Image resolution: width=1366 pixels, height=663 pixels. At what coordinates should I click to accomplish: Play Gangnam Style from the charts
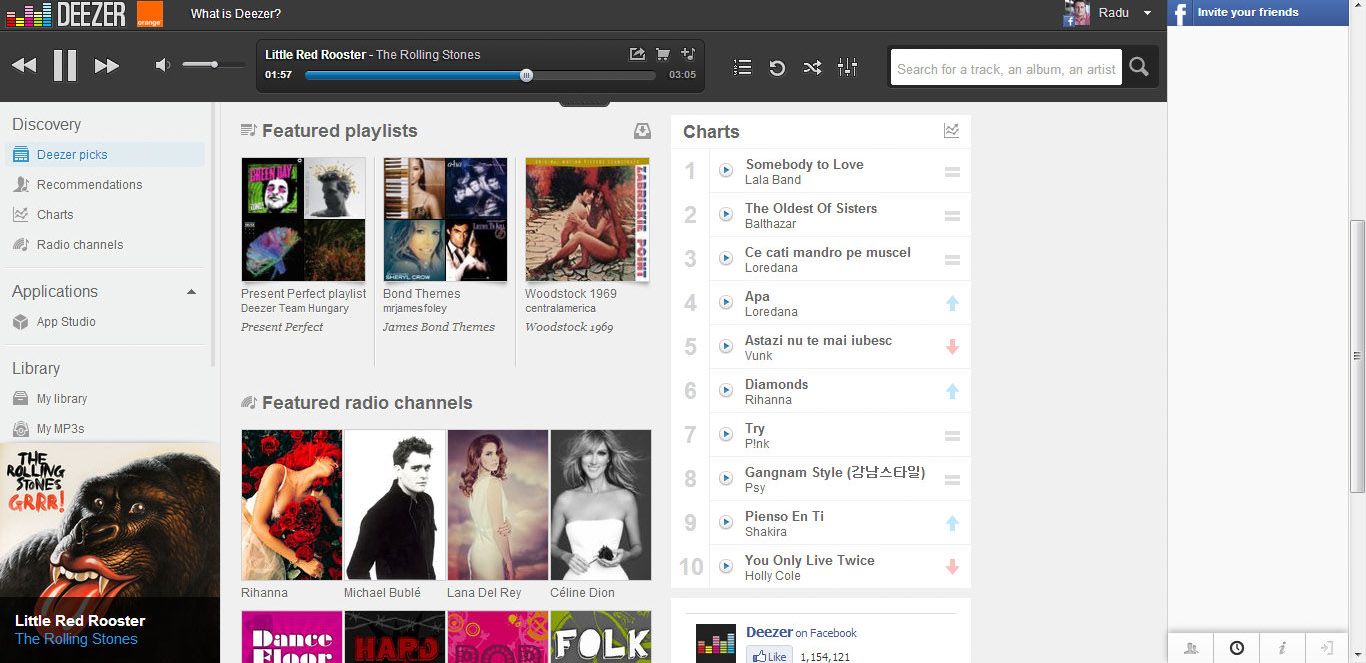(x=726, y=479)
